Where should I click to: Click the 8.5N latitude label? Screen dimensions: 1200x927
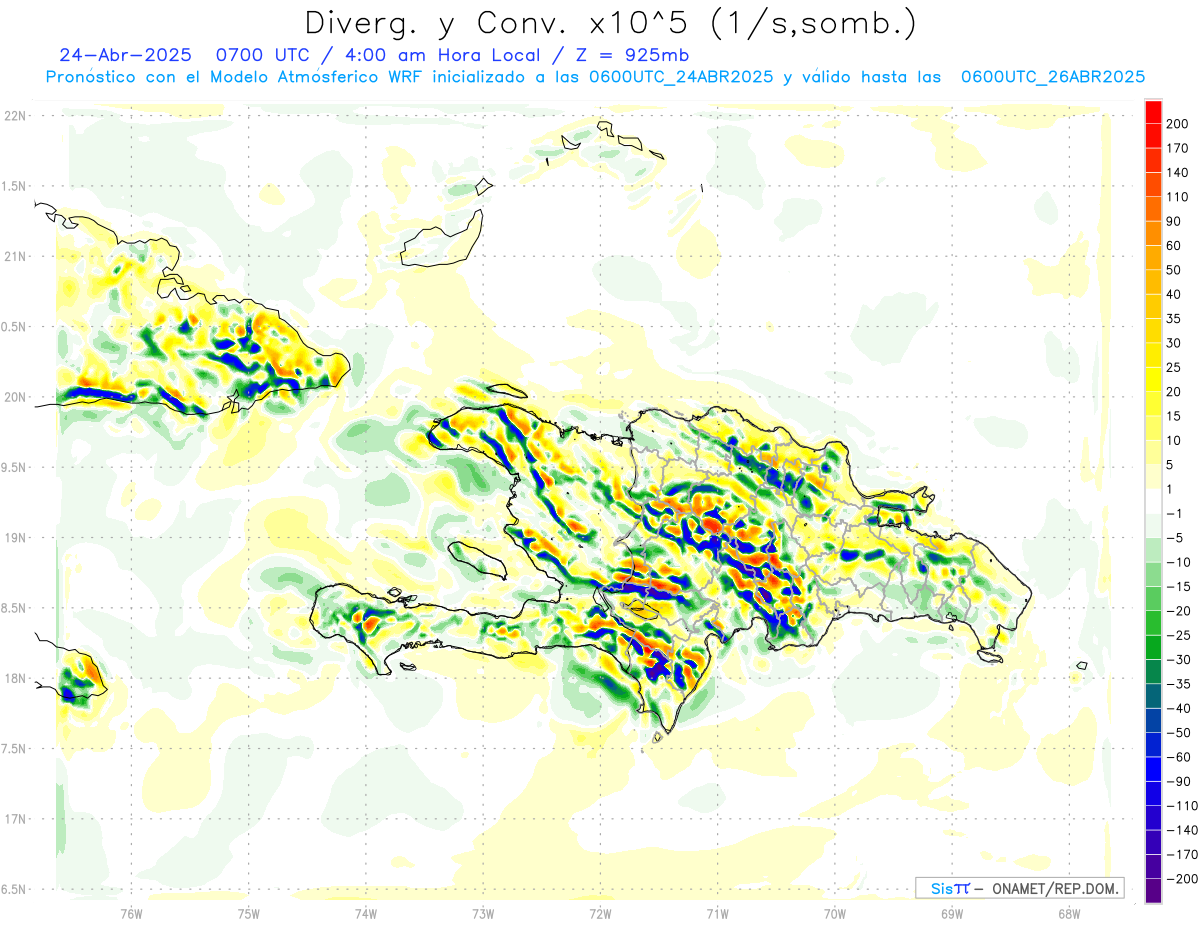pos(15,608)
